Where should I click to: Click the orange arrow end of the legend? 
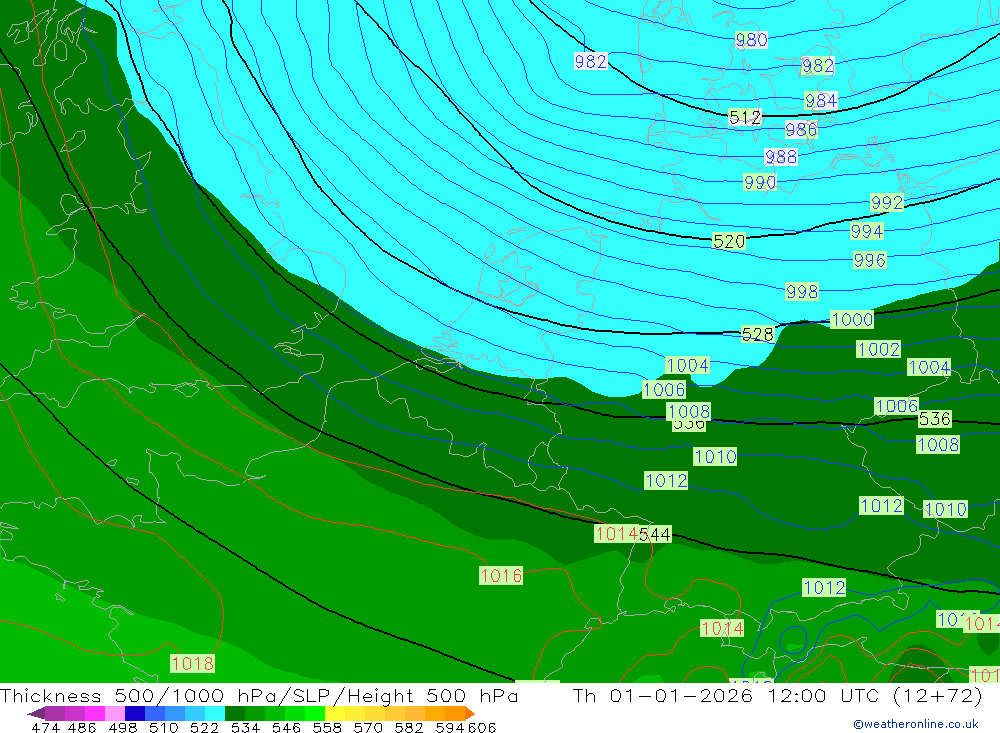click(x=469, y=713)
